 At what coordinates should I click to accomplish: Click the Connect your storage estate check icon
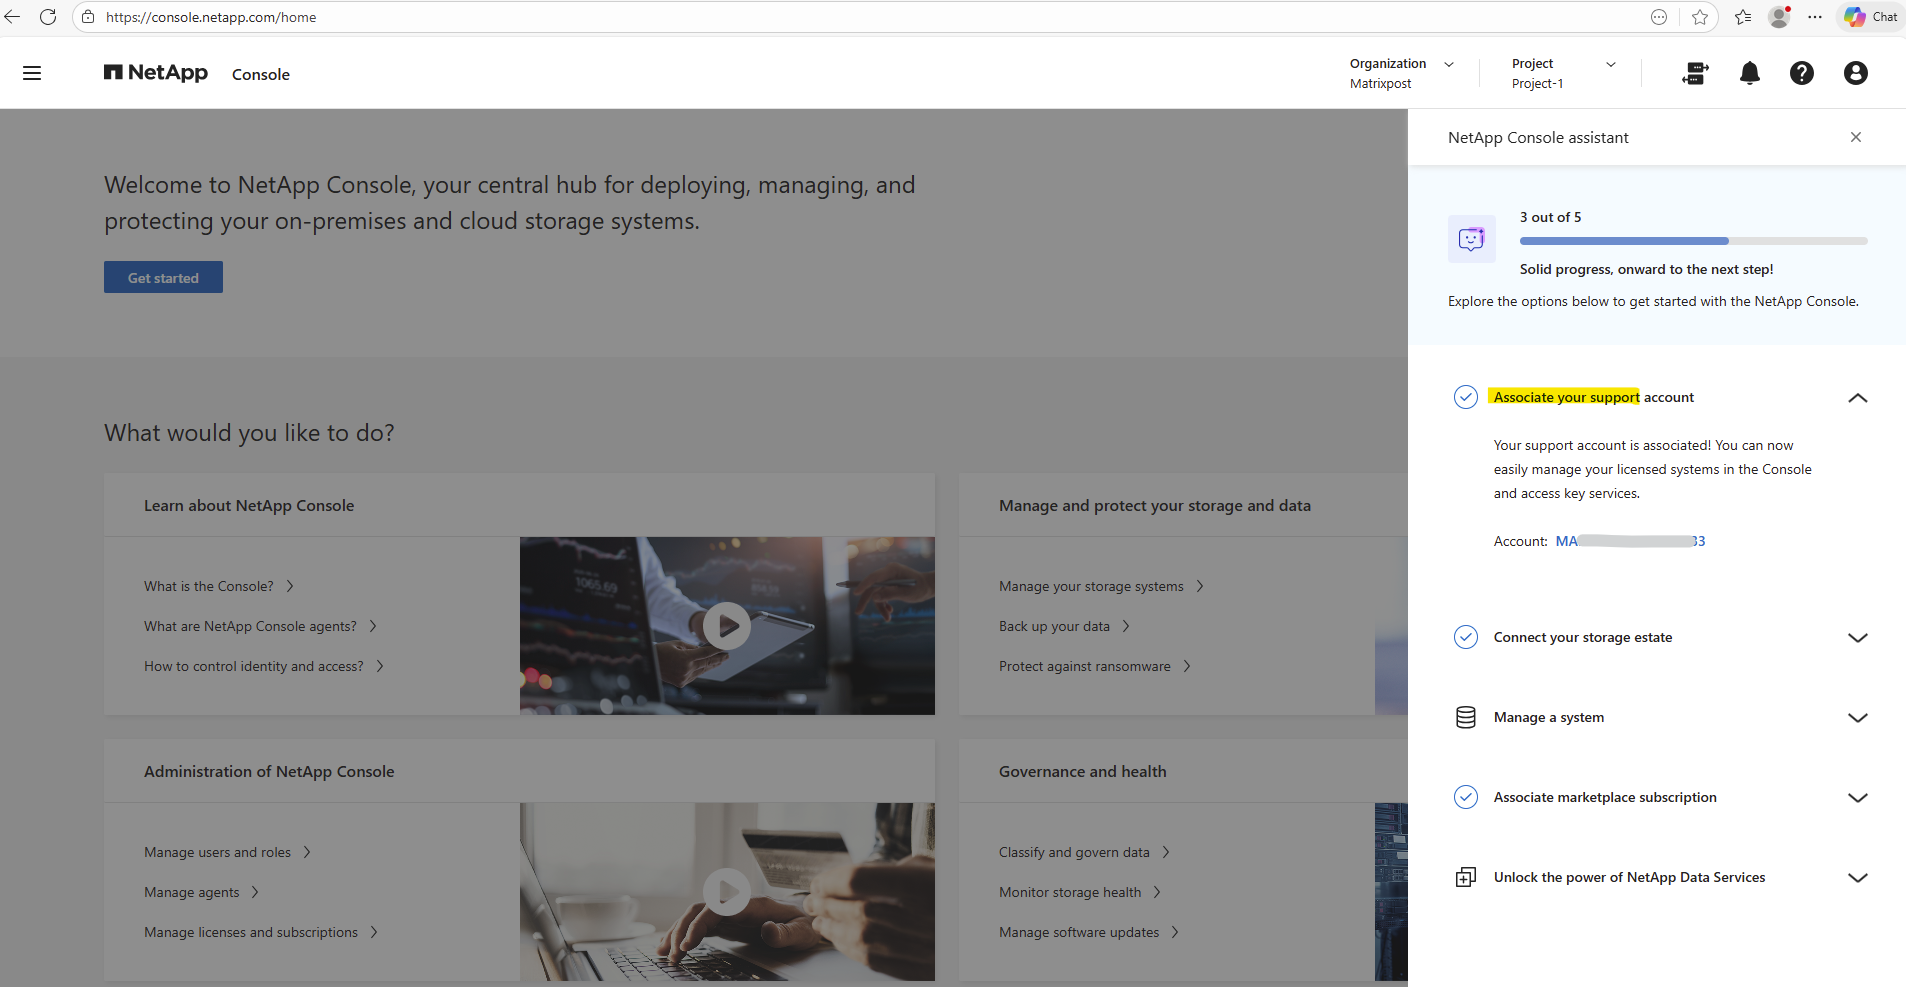point(1466,637)
